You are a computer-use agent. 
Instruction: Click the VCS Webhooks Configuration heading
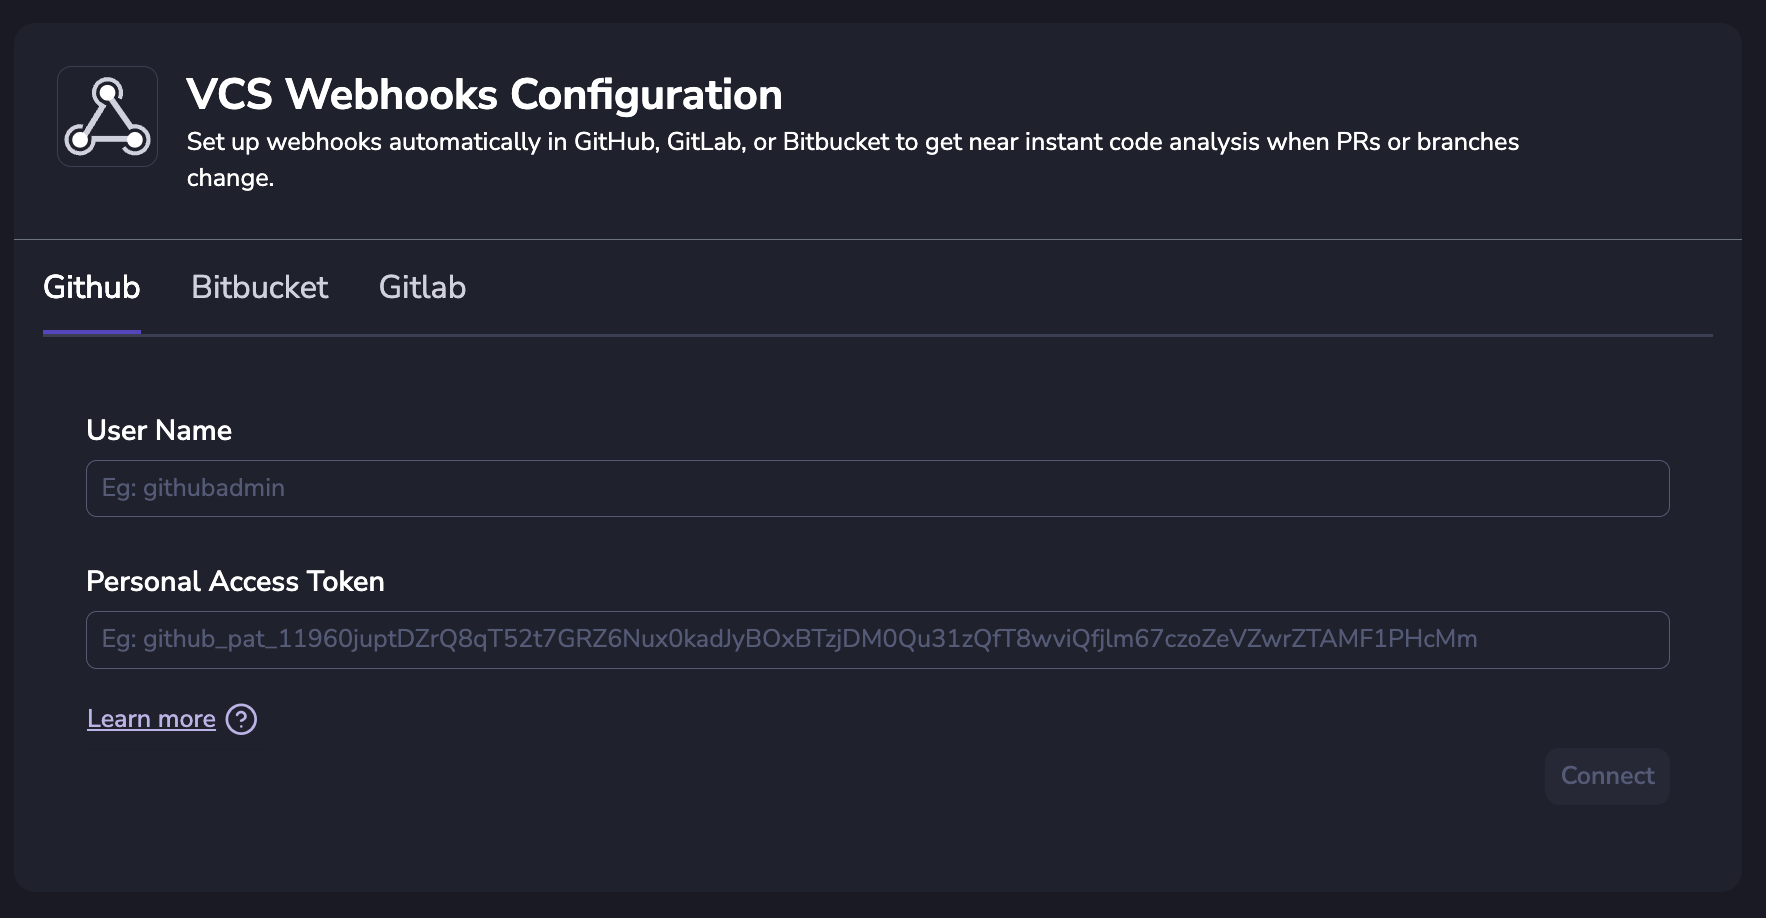pyautogui.click(x=484, y=95)
